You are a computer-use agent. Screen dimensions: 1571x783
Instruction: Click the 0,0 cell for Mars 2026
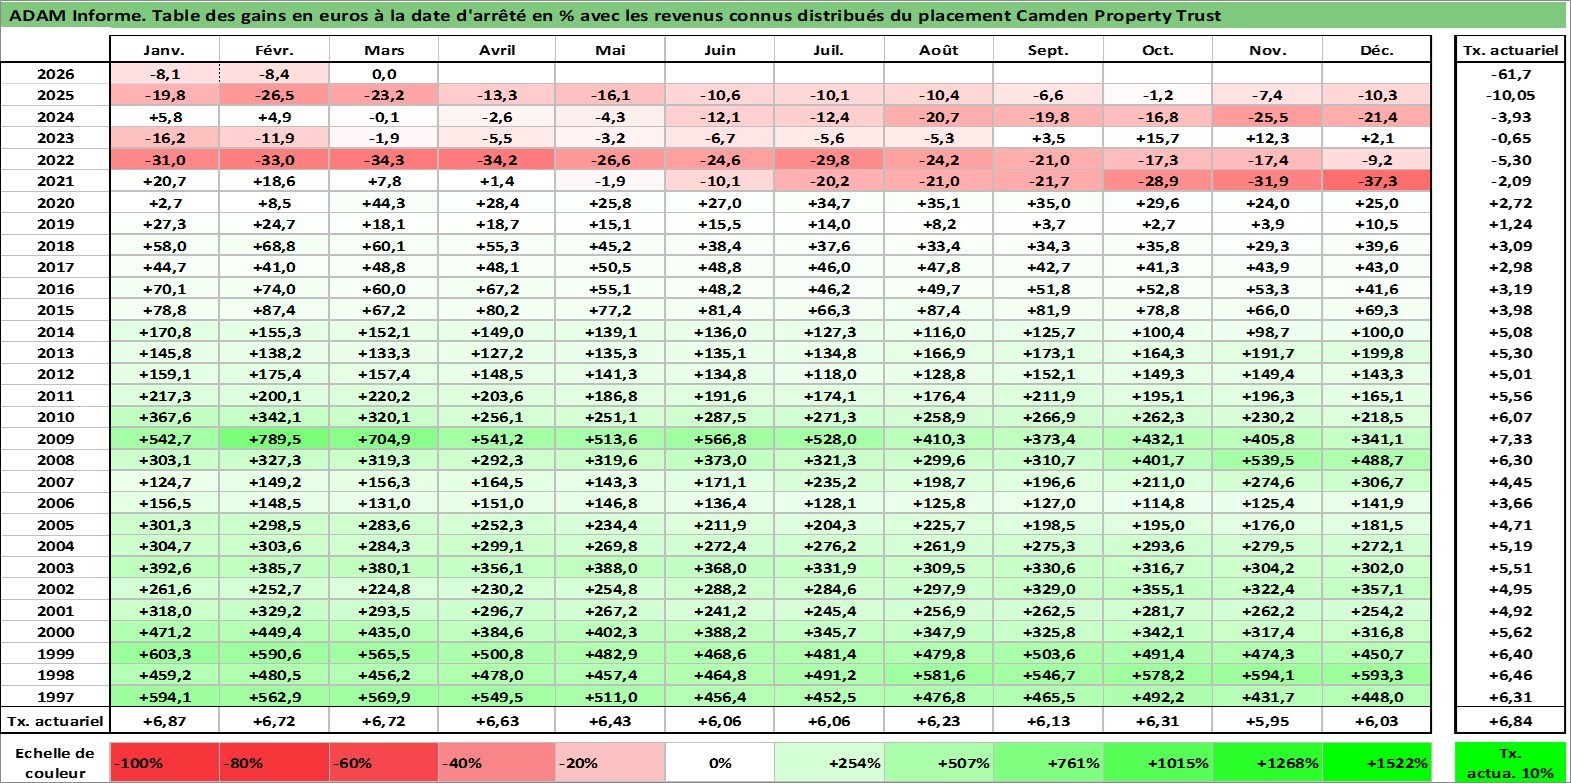pyautogui.click(x=384, y=74)
